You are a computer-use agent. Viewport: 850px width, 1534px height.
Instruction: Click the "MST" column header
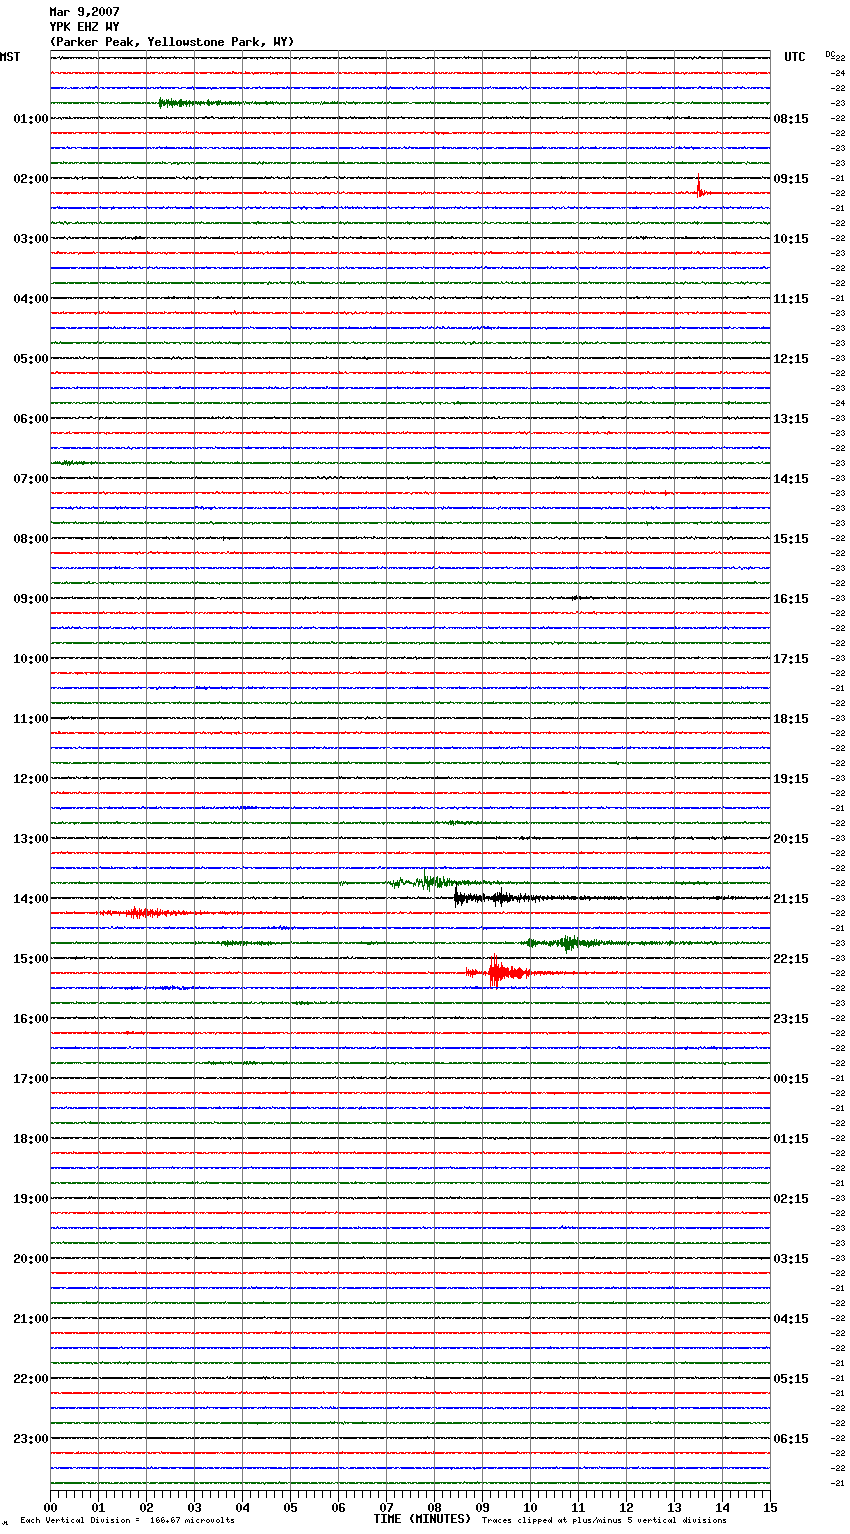pos(10,57)
